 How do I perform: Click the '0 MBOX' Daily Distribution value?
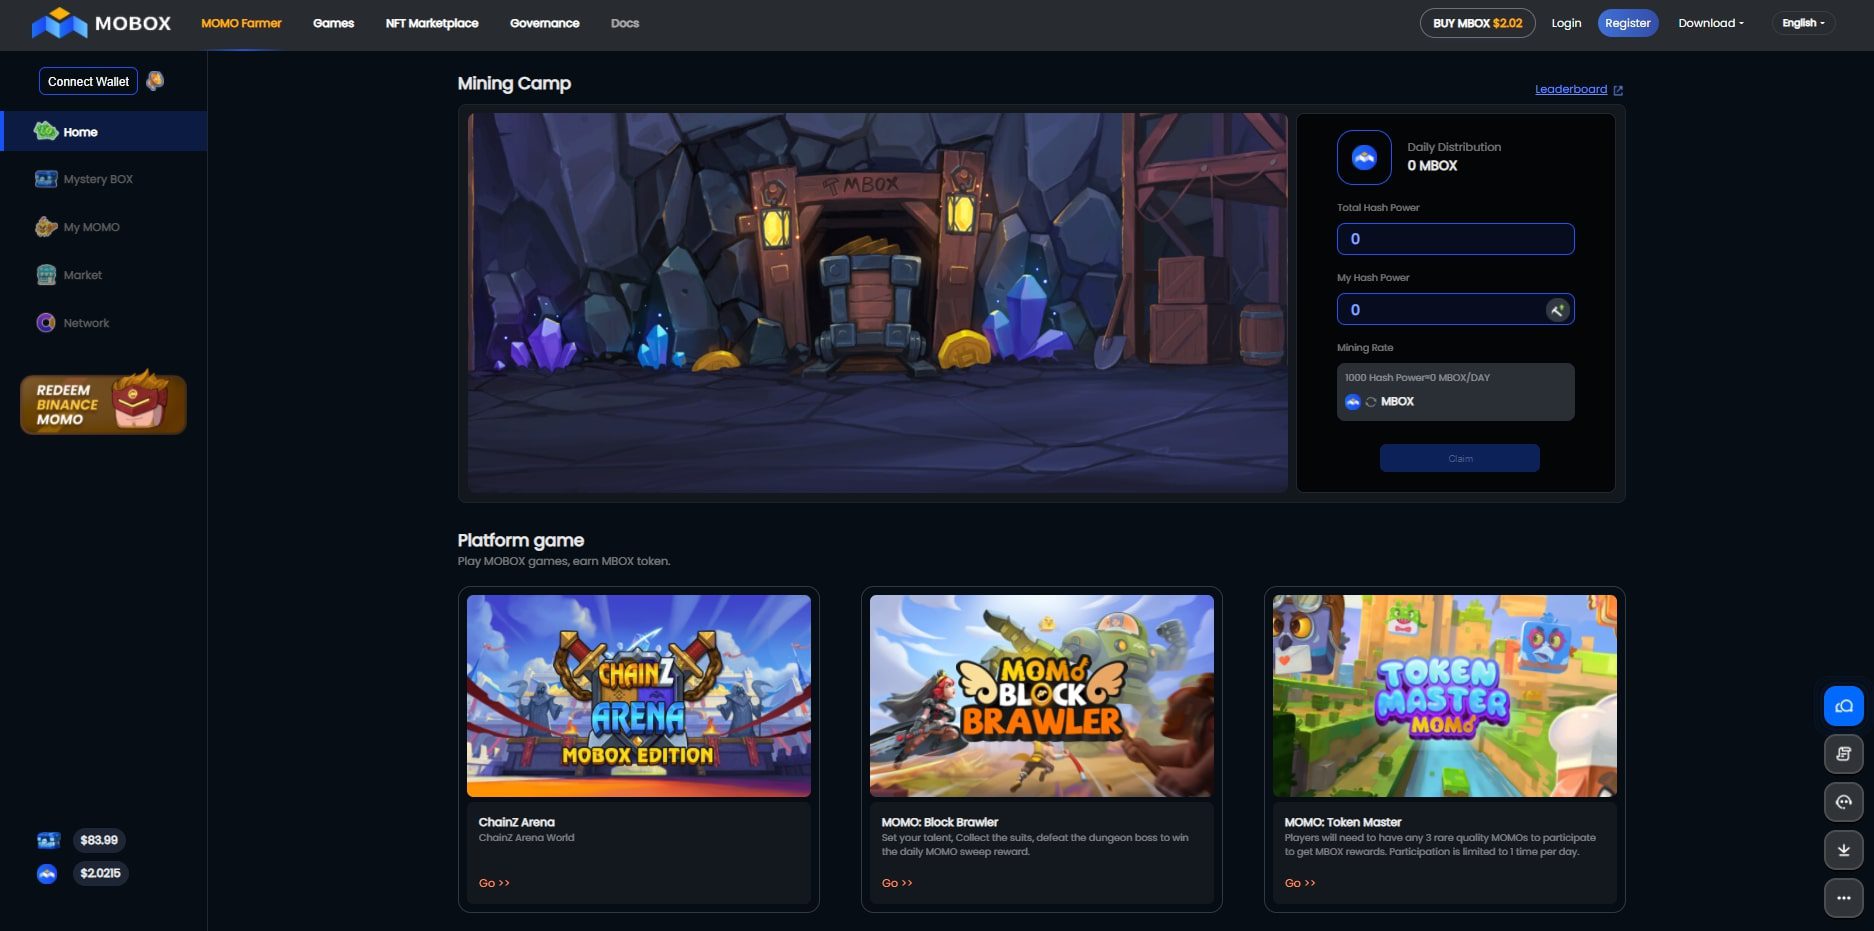pyautogui.click(x=1432, y=166)
